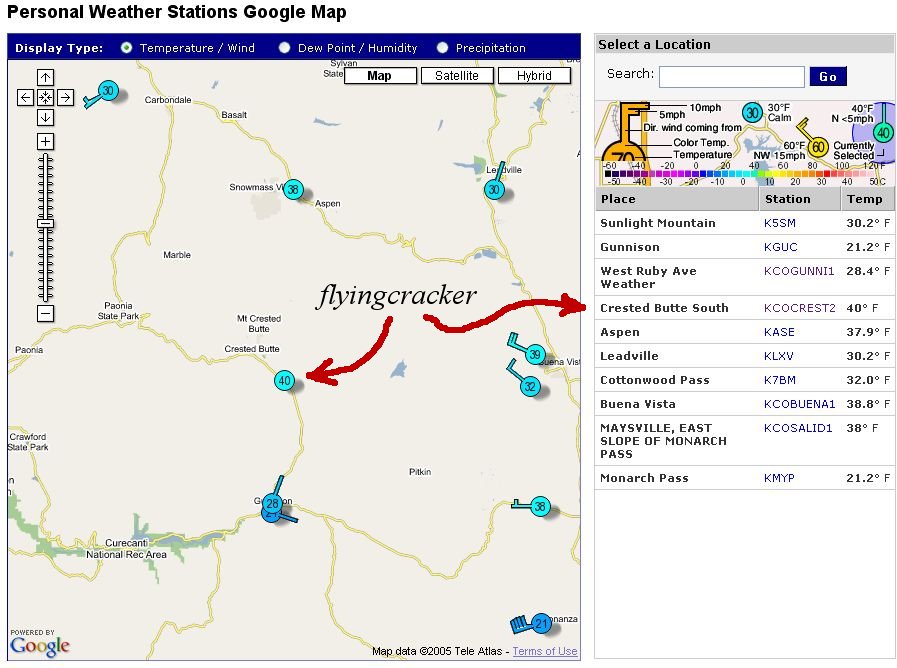This screenshot has width=897, height=668.
Task: Switch to Hybrid view tab
Action: pos(534,75)
